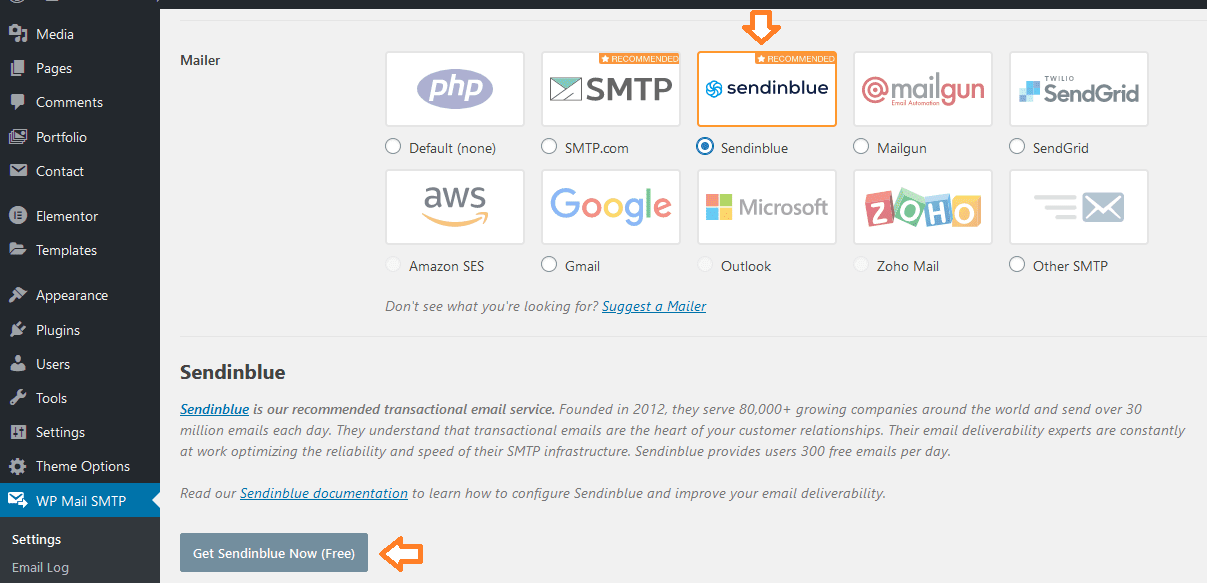
Task: Open the Email Log submenu item
Action: tap(41, 567)
